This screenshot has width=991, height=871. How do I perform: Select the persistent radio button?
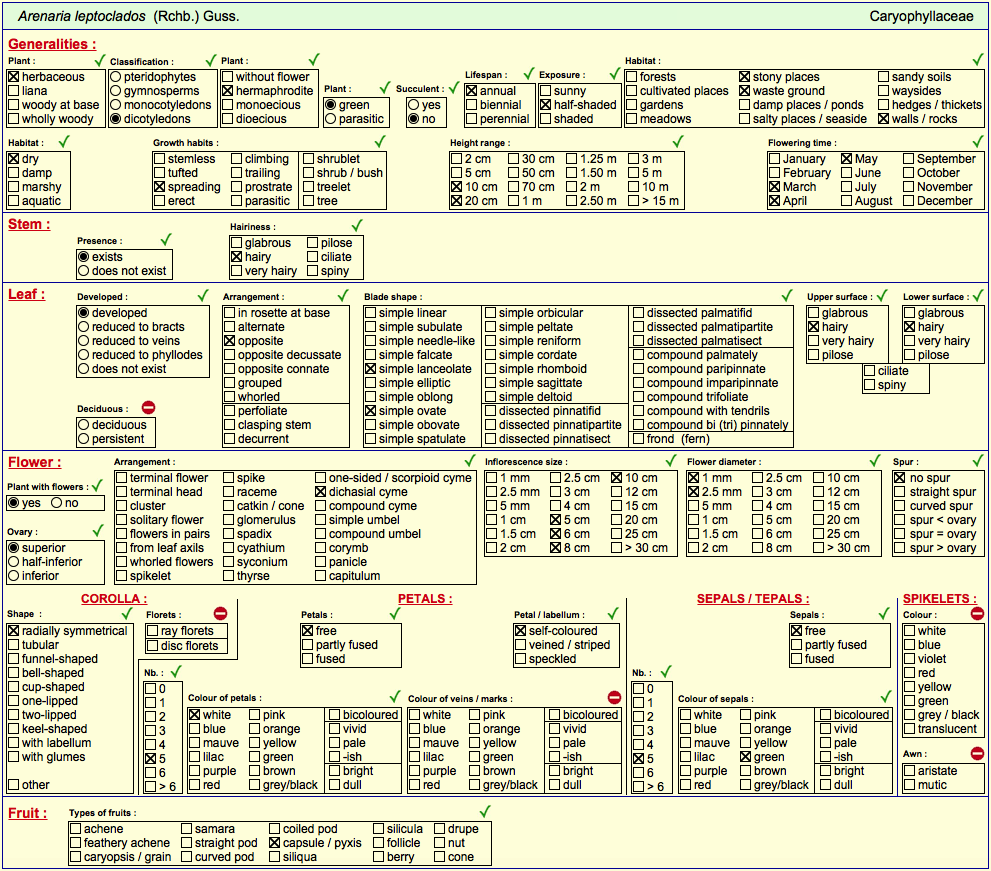pos(83,439)
